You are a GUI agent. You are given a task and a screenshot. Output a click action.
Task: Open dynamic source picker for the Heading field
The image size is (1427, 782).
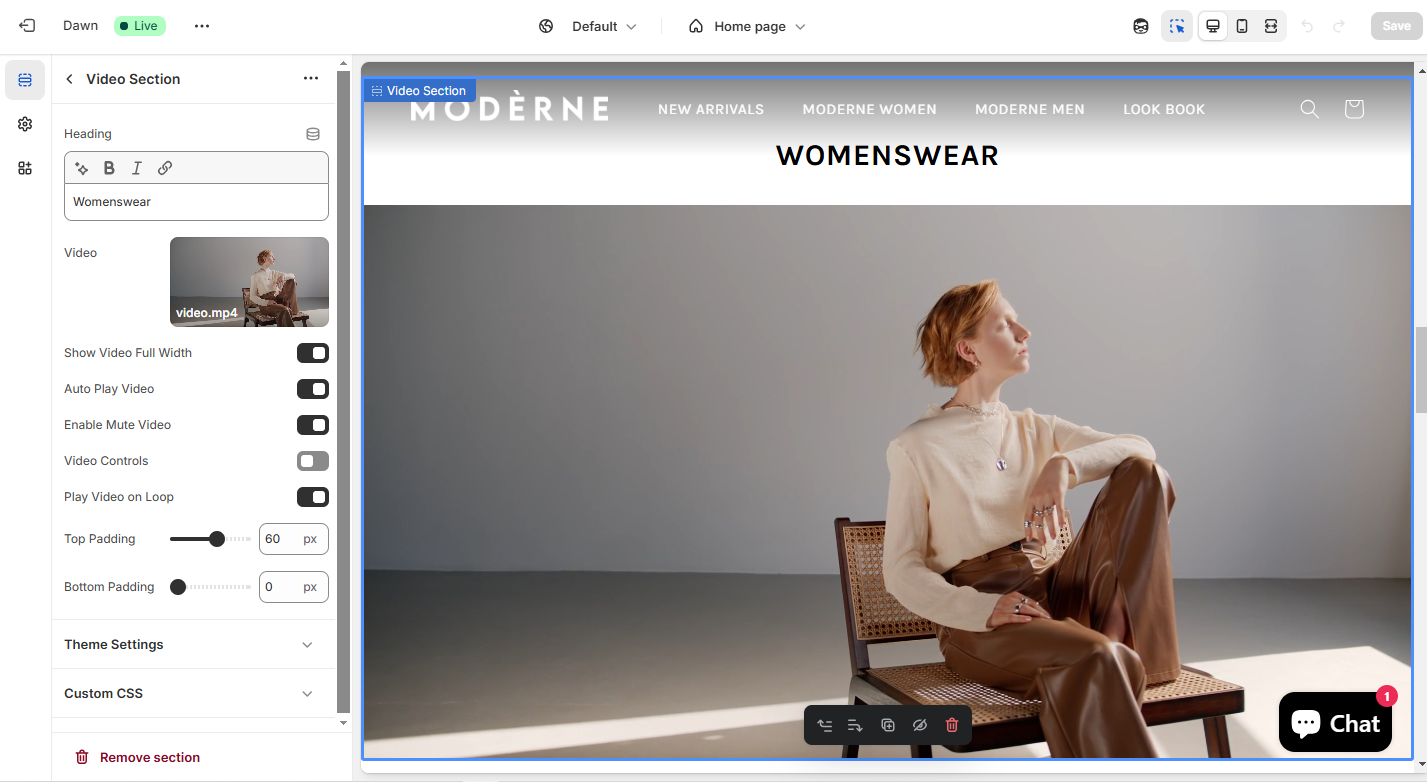click(x=311, y=133)
